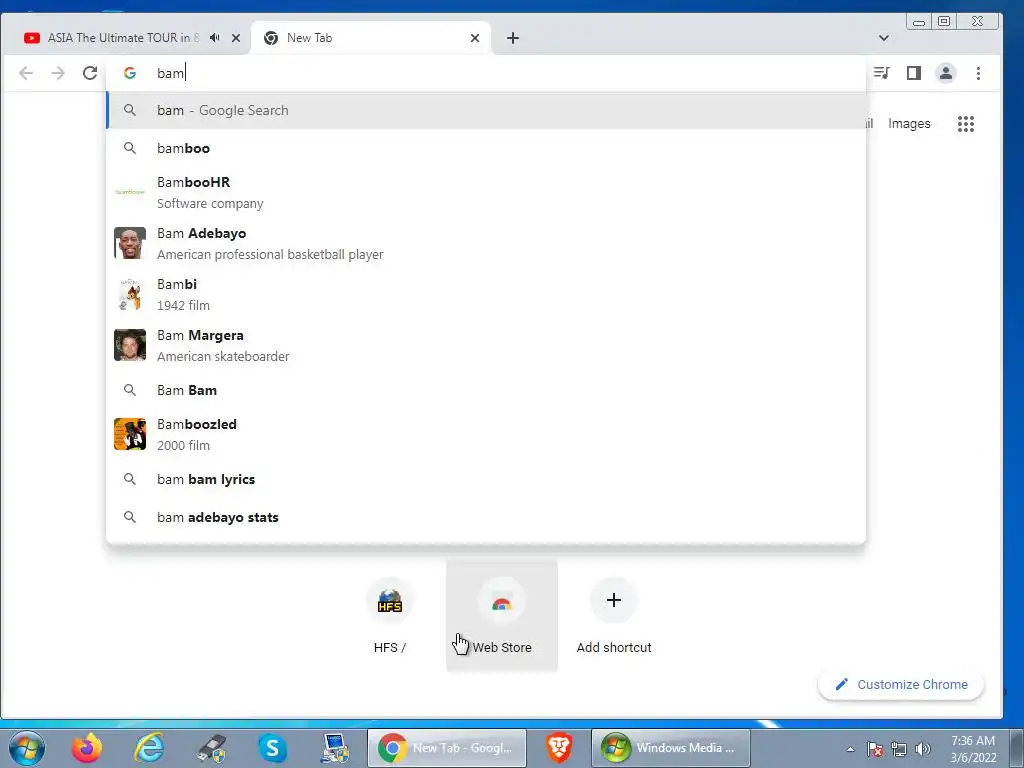Screen dimensions: 1024x768
Task: Click Bam Adebayo's photo thumbnail
Action: (130, 243)
